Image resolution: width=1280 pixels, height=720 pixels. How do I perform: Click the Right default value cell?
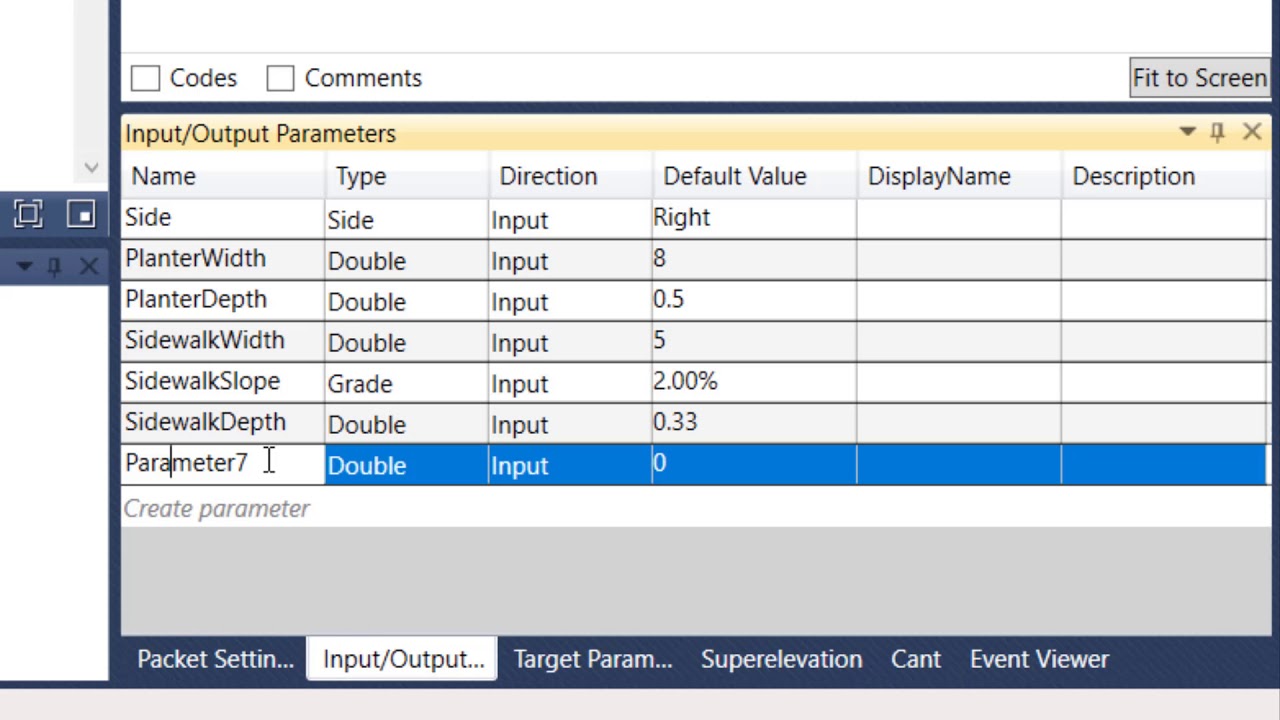[755, 218]
